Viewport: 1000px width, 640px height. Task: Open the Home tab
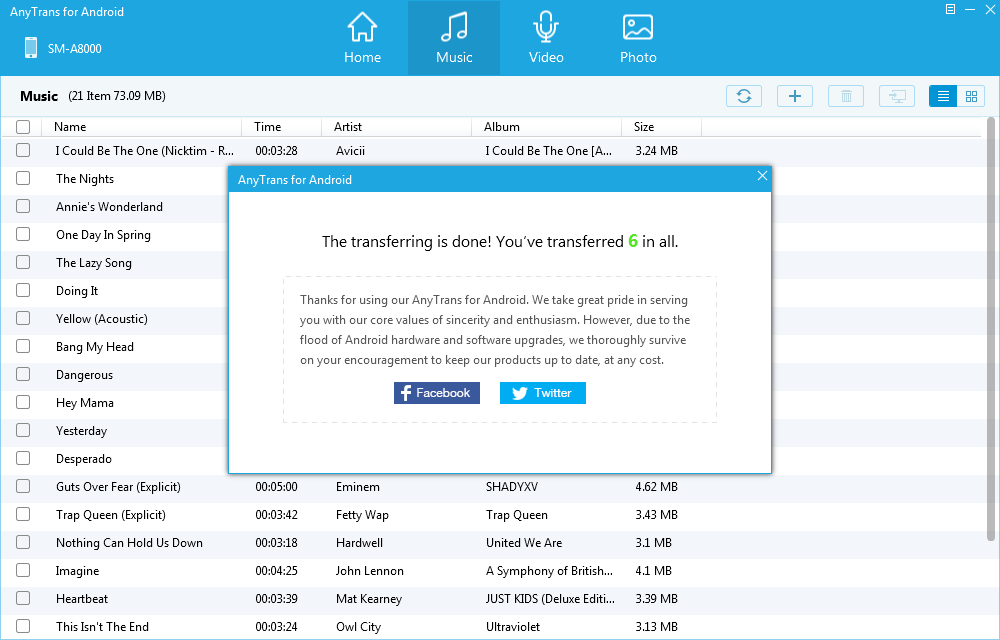[x=362, y=38]
